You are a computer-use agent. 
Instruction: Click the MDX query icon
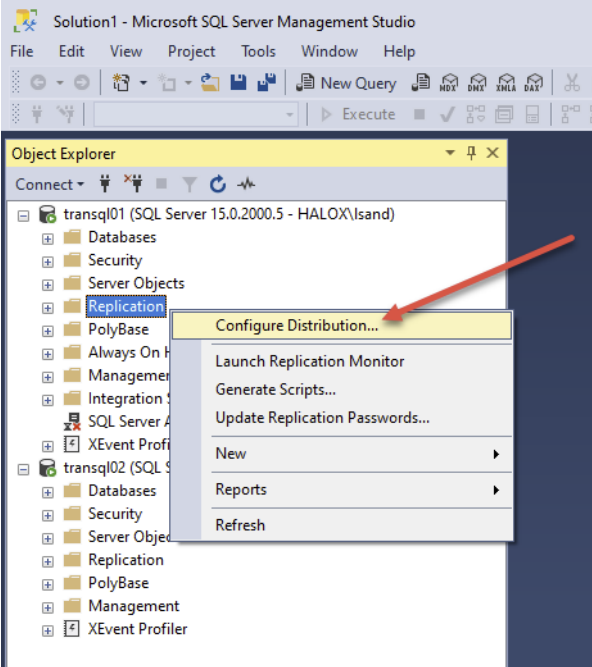448,83
